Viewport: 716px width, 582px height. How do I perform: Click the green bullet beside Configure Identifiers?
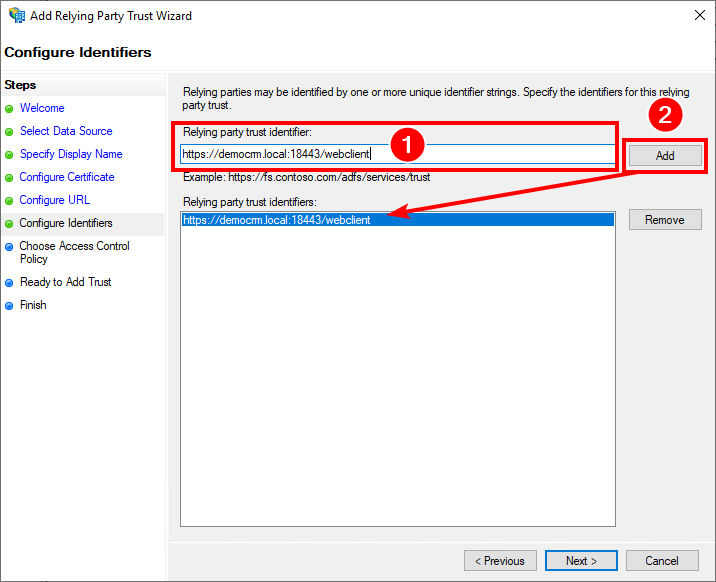click(9, 224)
